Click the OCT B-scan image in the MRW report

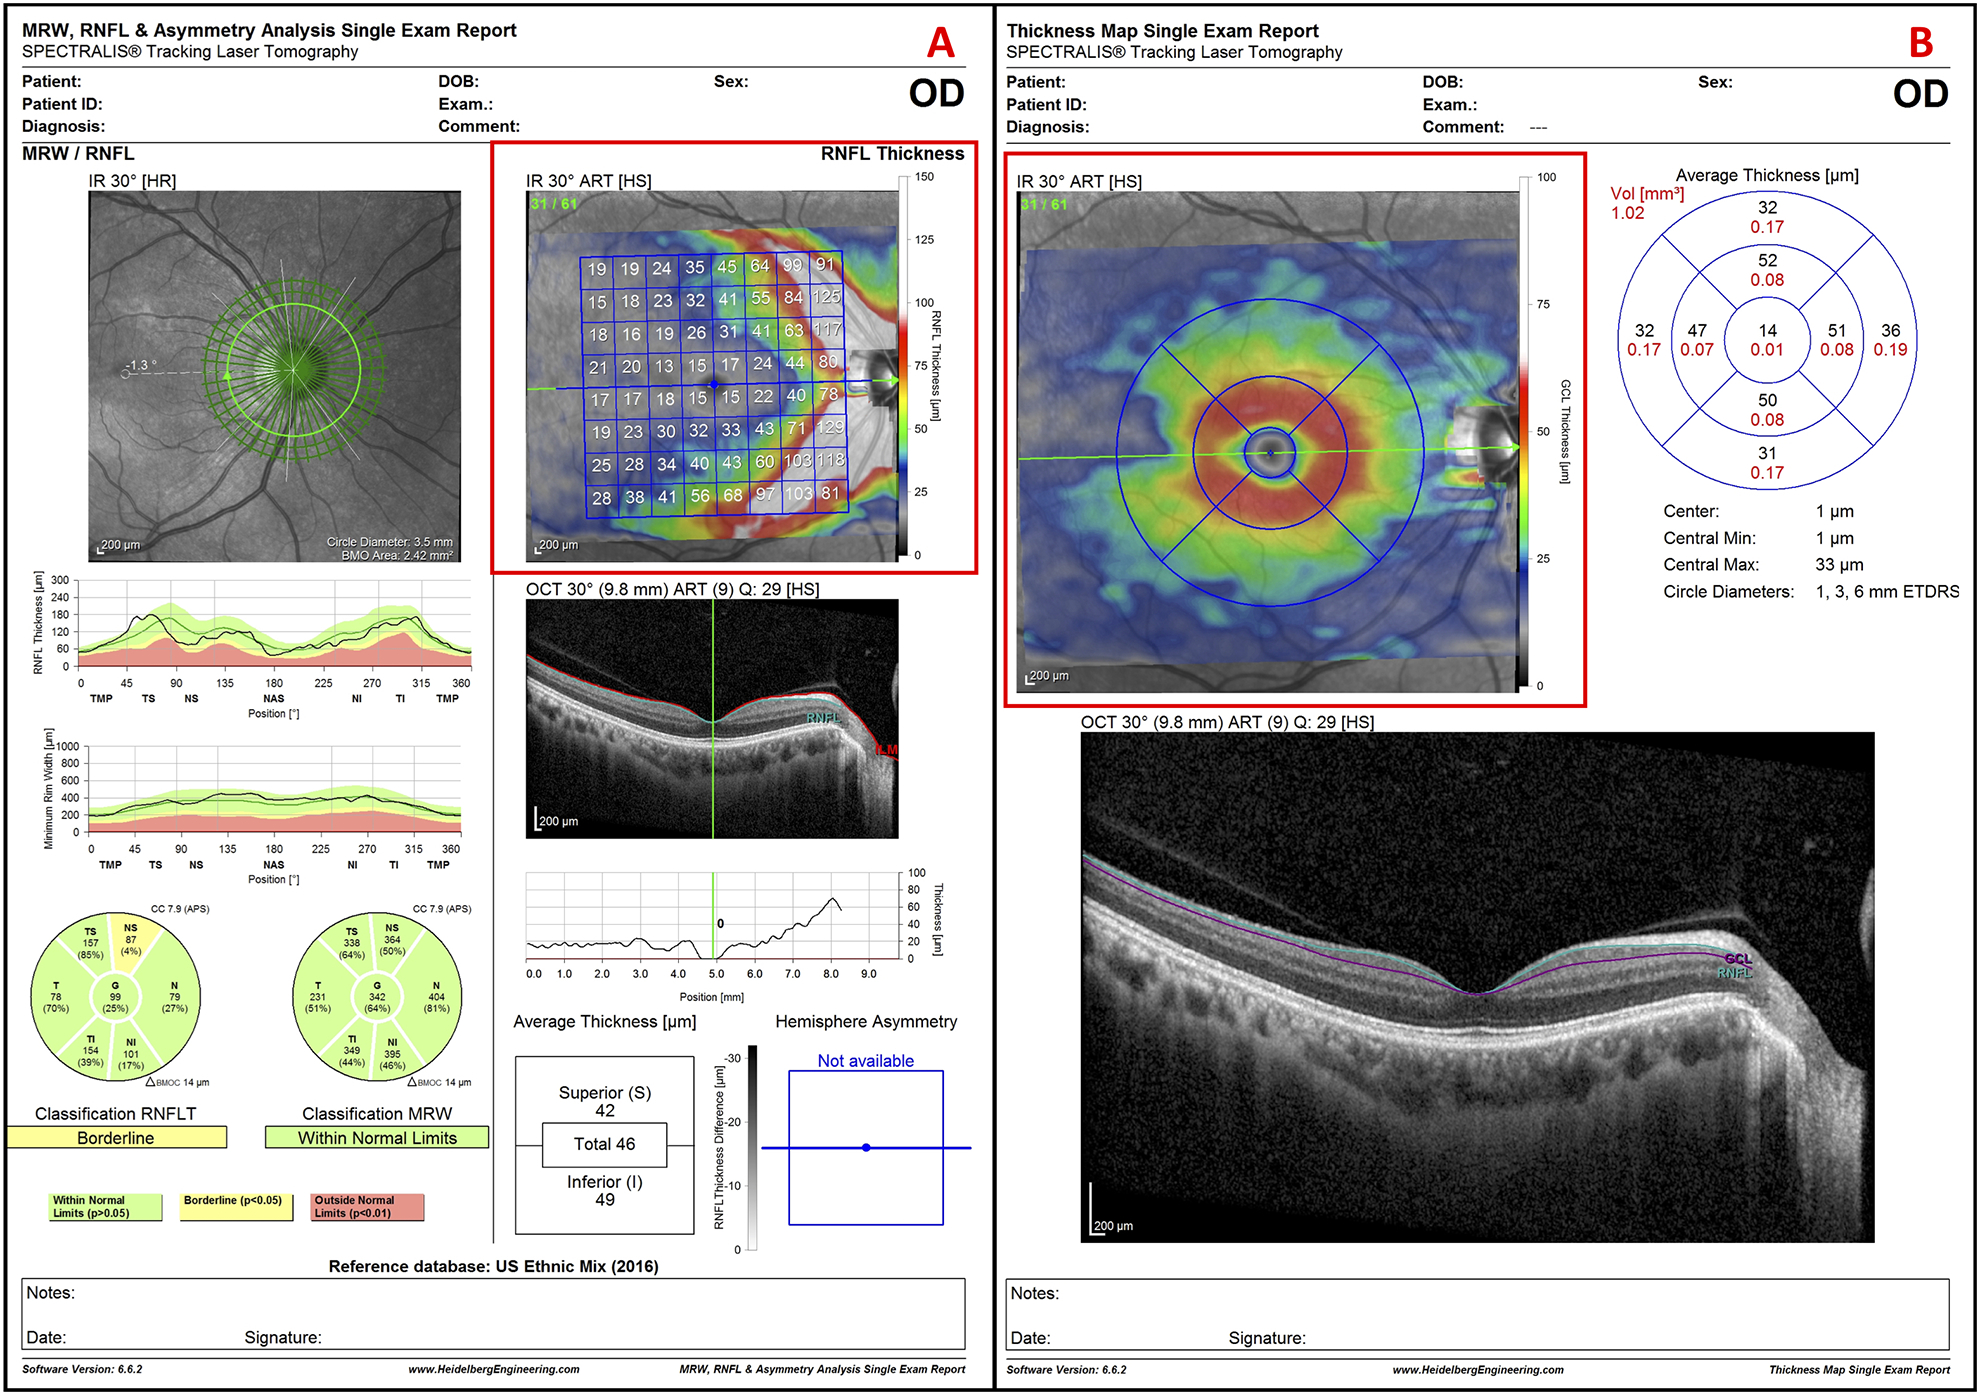[712, 719]
